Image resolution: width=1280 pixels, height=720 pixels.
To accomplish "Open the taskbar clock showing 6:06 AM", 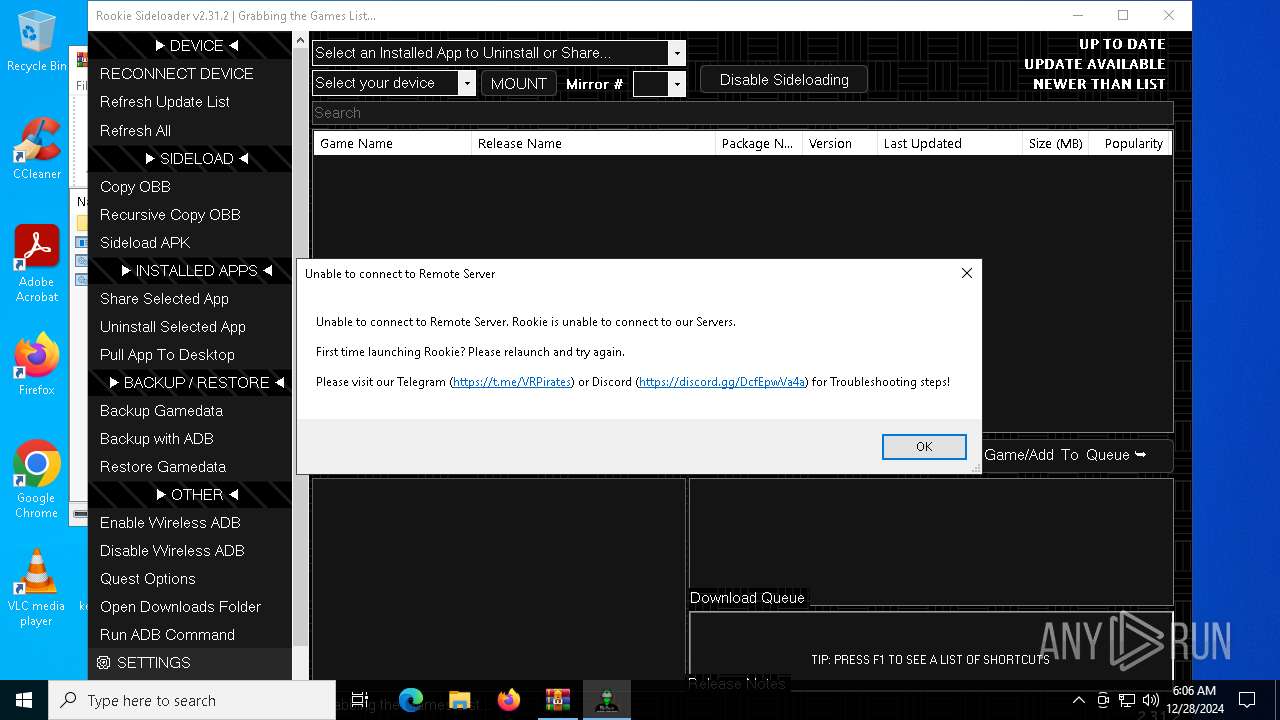I will pos(1195,700).
